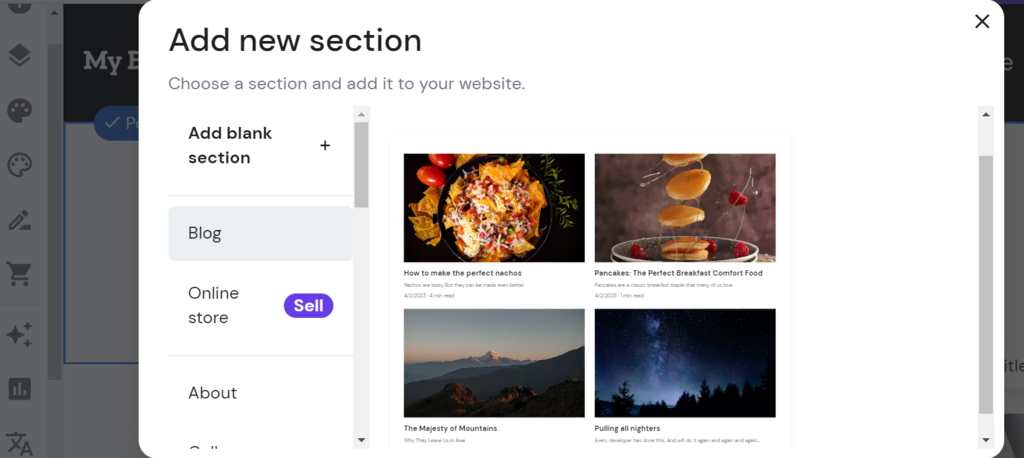
Task: Select the Online store section category
Action: pos(214,305)
